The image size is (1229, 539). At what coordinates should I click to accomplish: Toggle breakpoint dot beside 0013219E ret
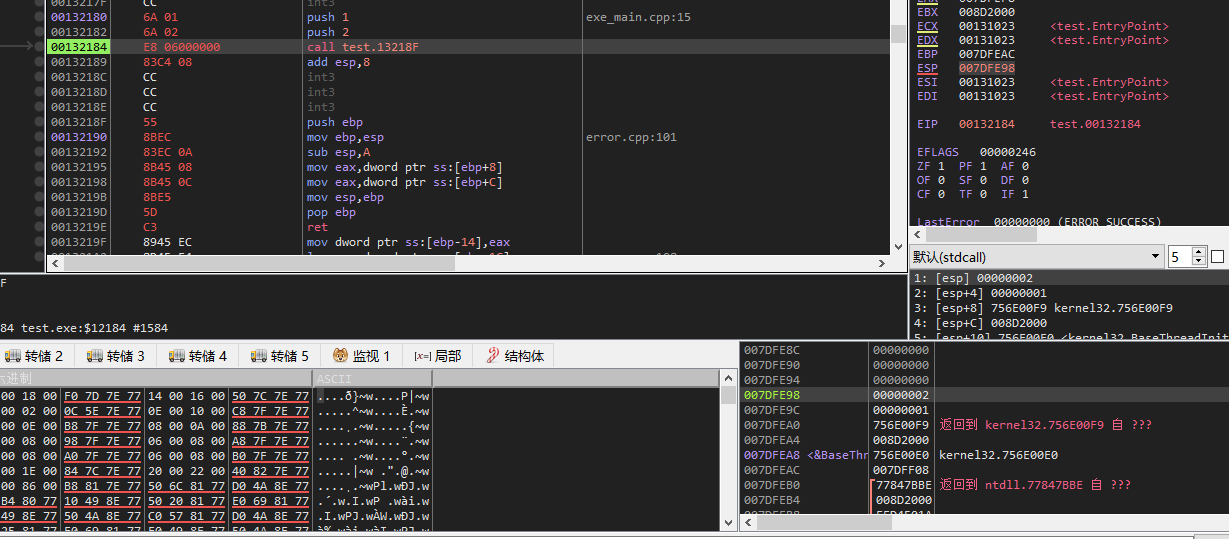click(39, 227)
